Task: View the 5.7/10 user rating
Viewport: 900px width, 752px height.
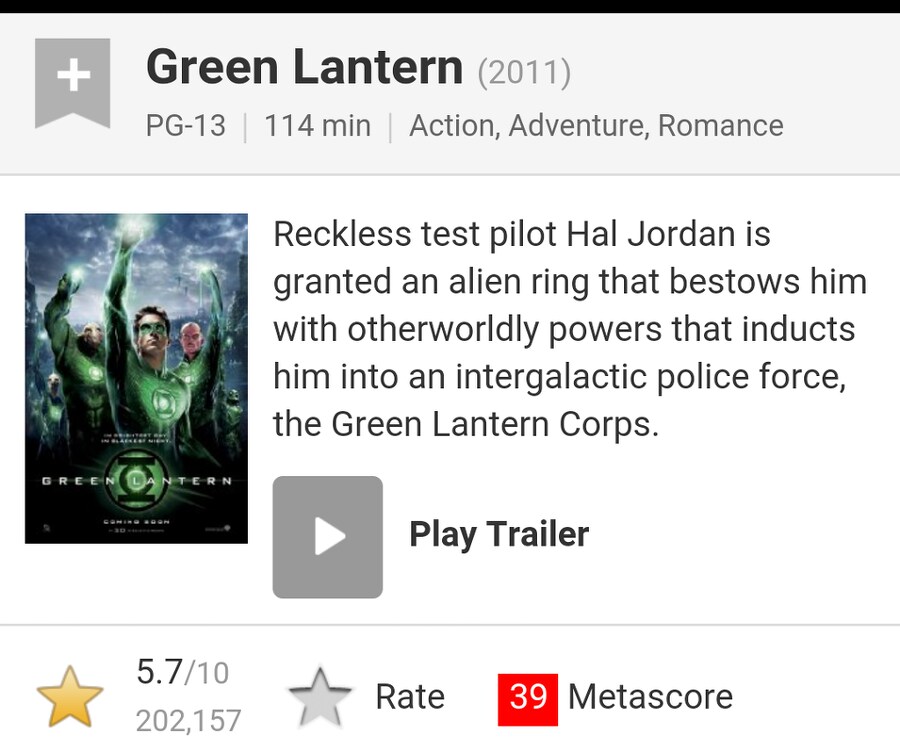Action: point(183,672)
